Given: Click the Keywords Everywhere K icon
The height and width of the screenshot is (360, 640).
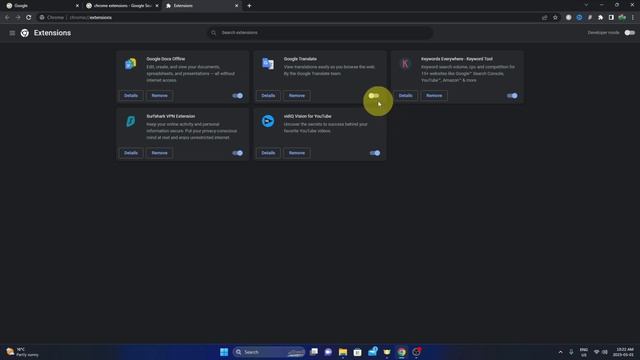Looking at the screenshot, I should 405,64.
